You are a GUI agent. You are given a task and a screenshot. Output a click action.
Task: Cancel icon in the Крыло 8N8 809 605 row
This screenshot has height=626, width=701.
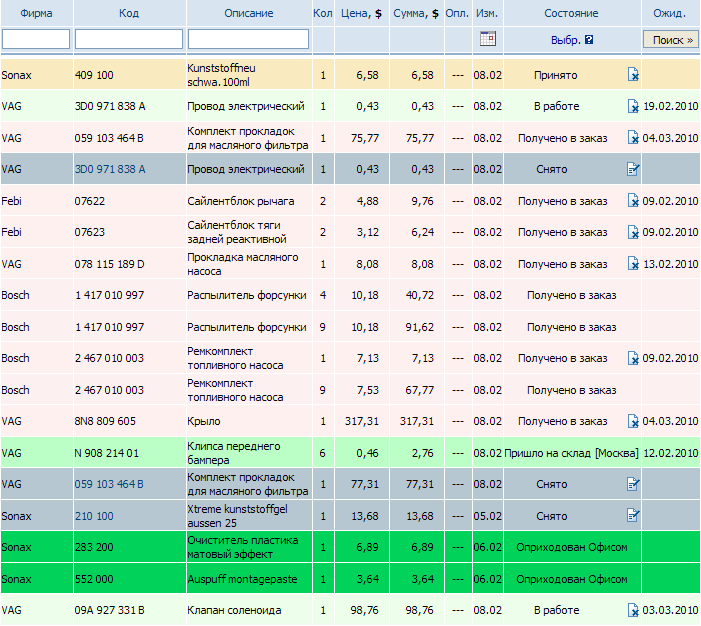click(x=633, y=421)
